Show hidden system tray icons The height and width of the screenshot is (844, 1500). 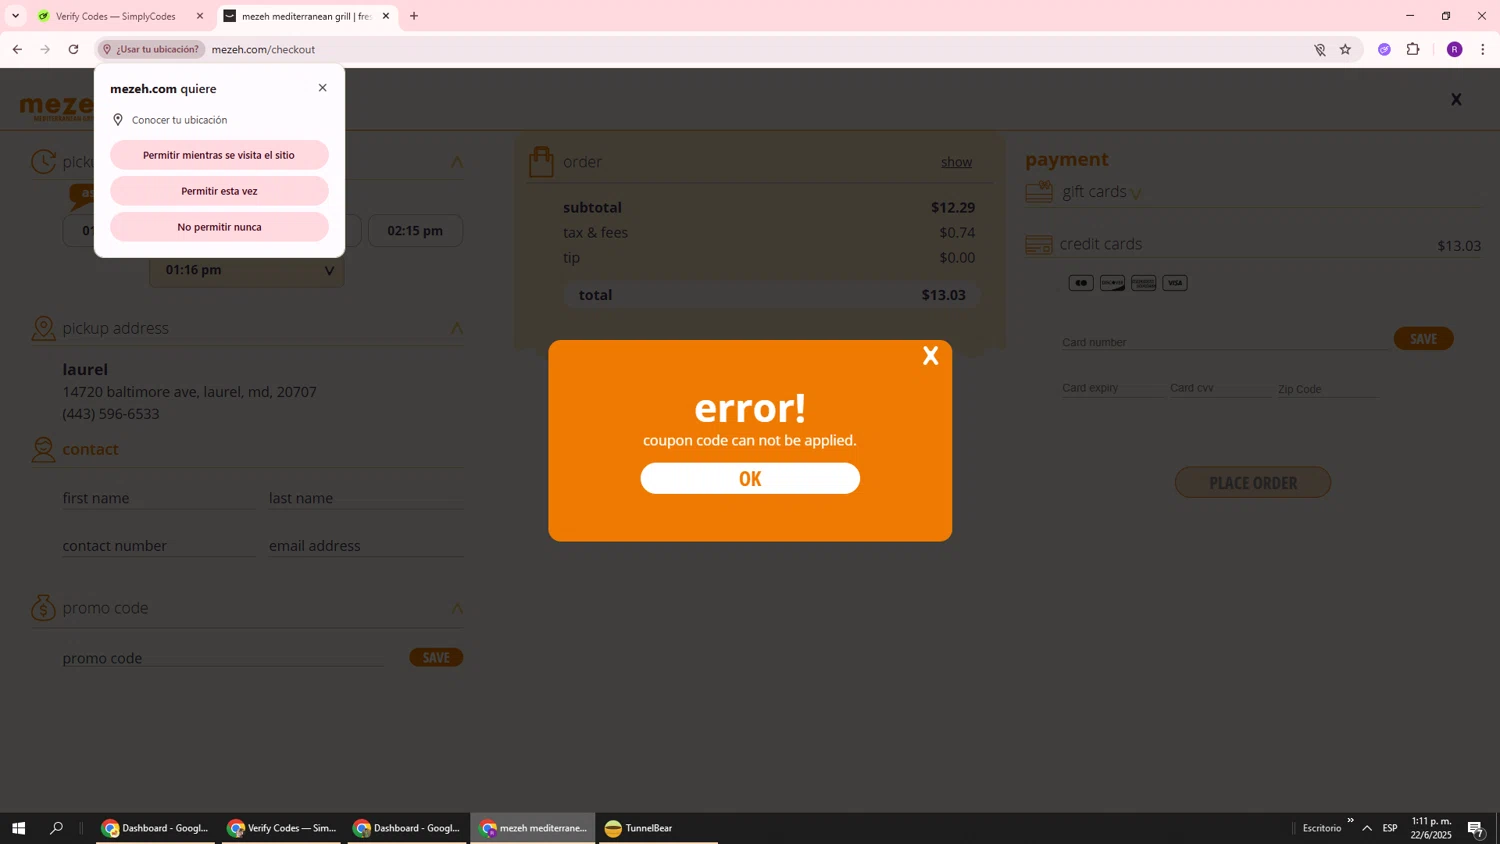coord(1367,828)
